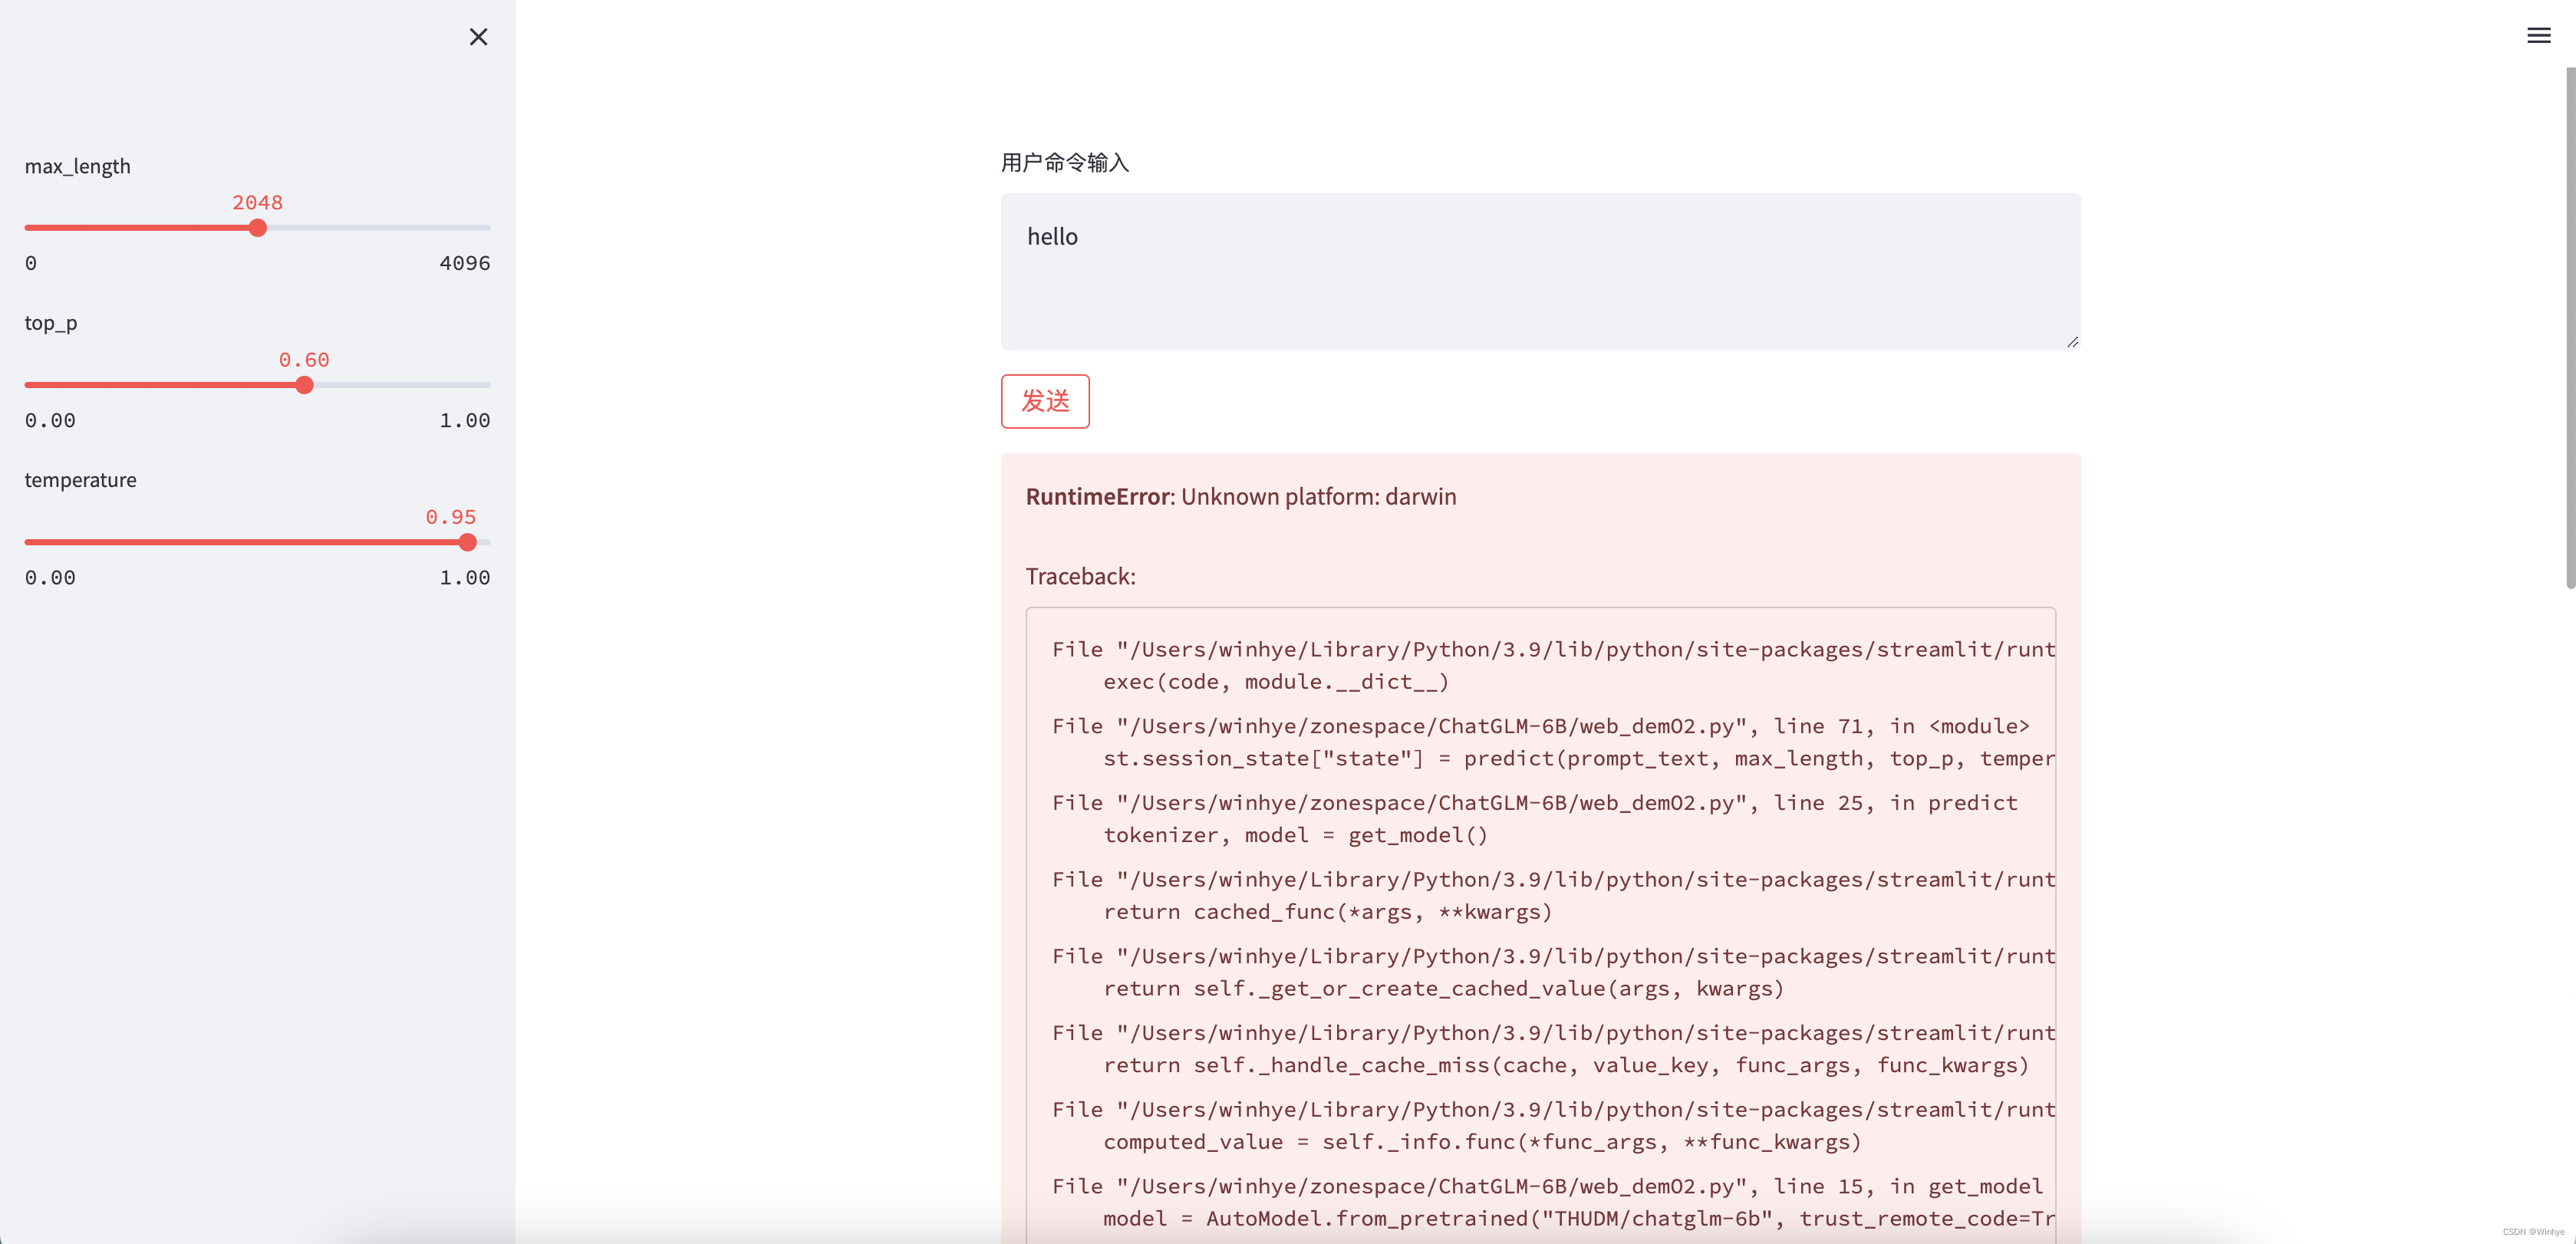This screenshot has width=2576, height=1244.
Task: Click the temperature value 0.95 label
Action: coord(450,517)
